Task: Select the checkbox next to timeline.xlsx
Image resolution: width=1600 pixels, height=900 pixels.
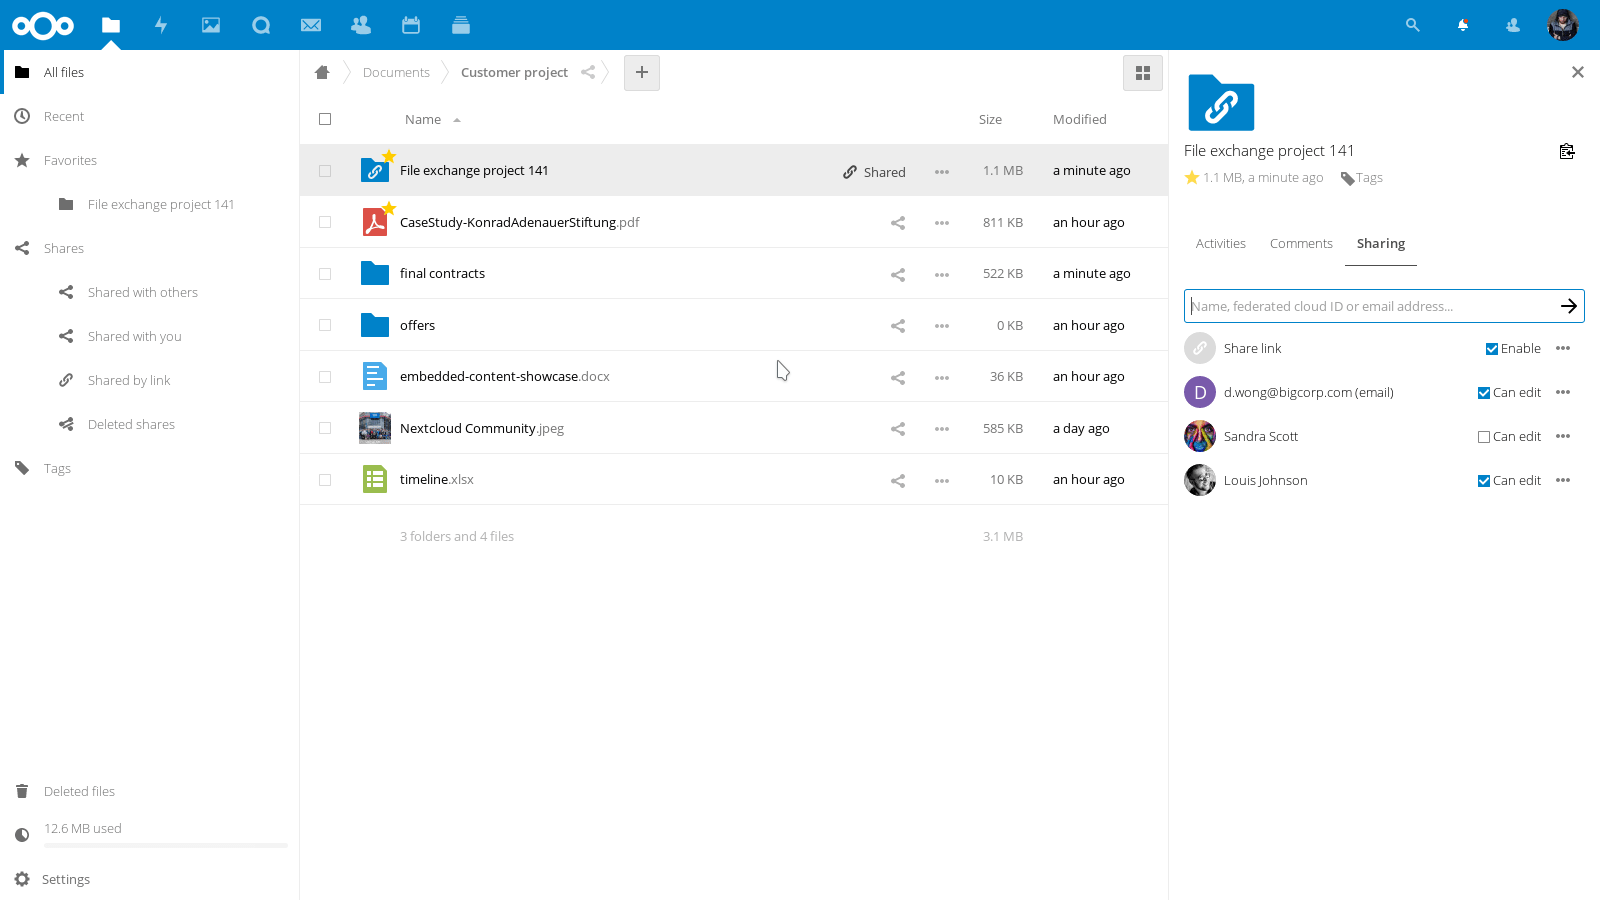Action: pos(325,480)
